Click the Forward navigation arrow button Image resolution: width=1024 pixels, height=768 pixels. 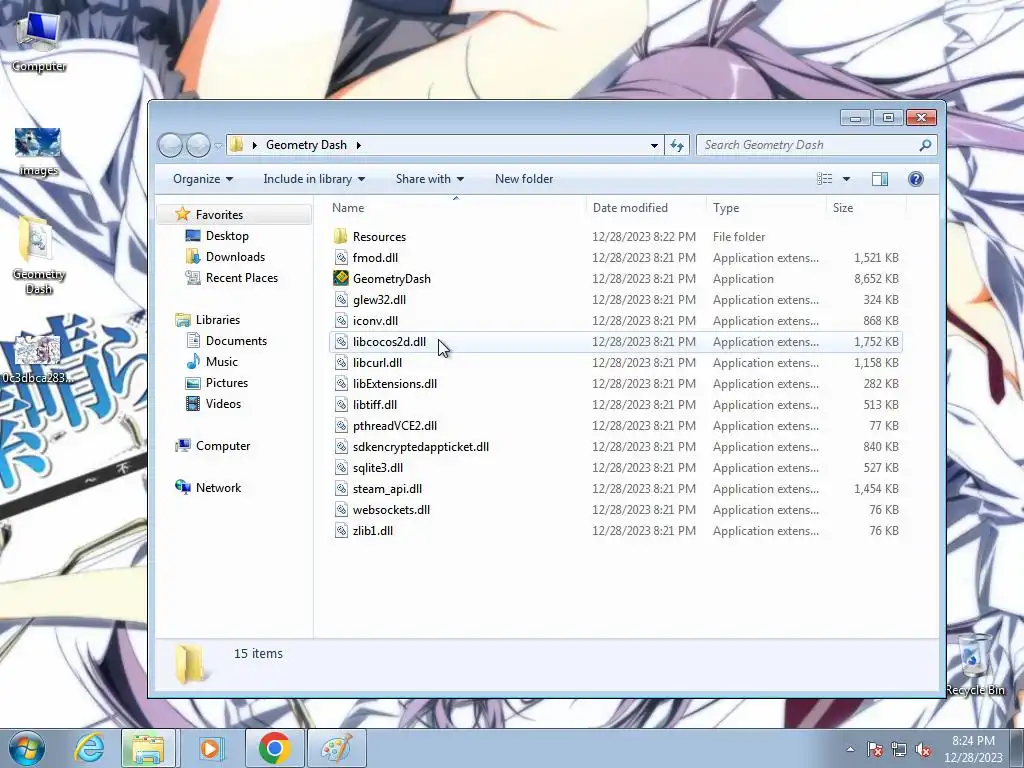click(198, 145)
